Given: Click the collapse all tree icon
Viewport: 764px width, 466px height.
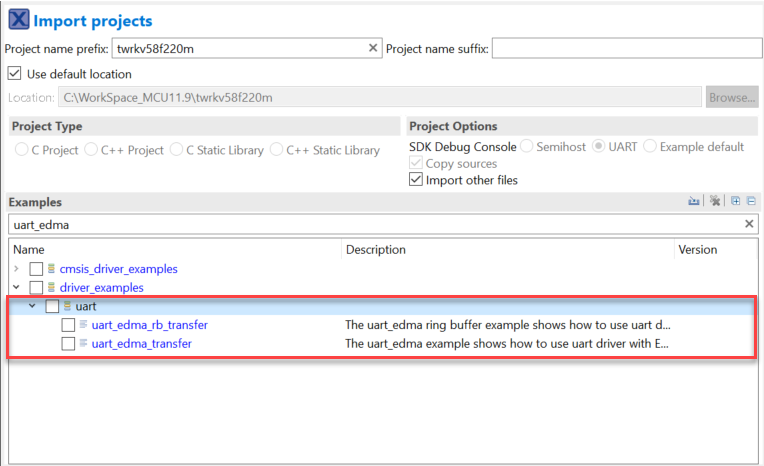Looking at the screenshot, I should pyautogui.click(x=751, y=201).
